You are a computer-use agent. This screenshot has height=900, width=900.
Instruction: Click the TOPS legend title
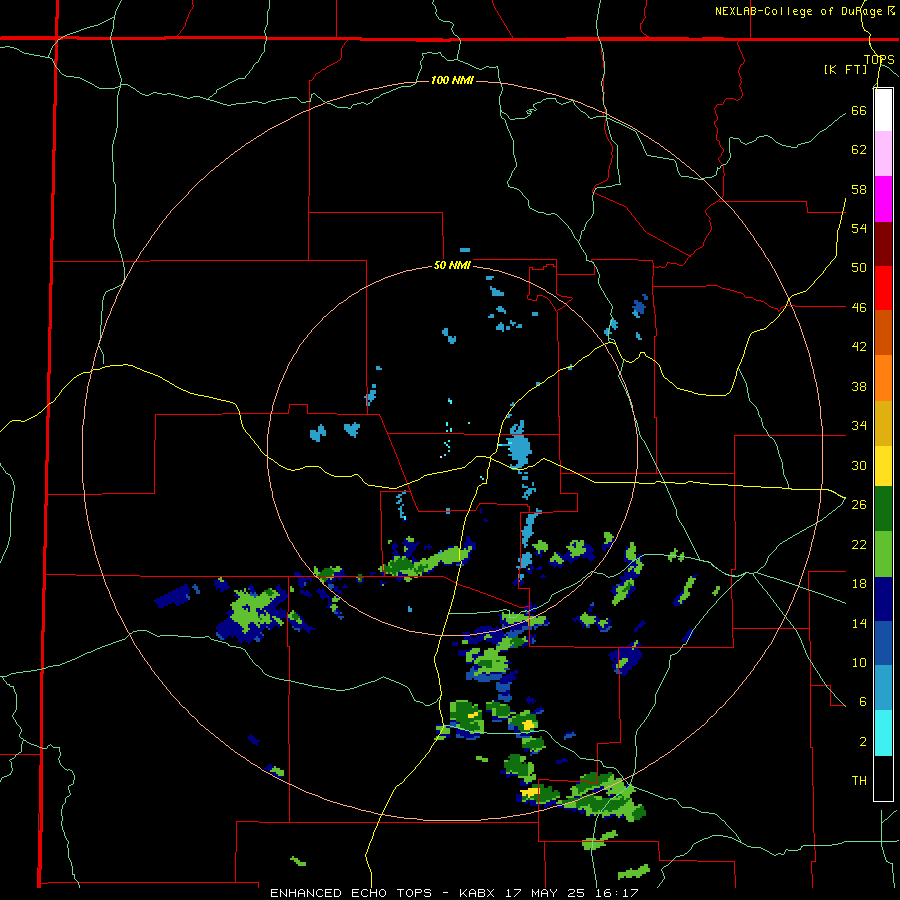click(x=879, y=60)
